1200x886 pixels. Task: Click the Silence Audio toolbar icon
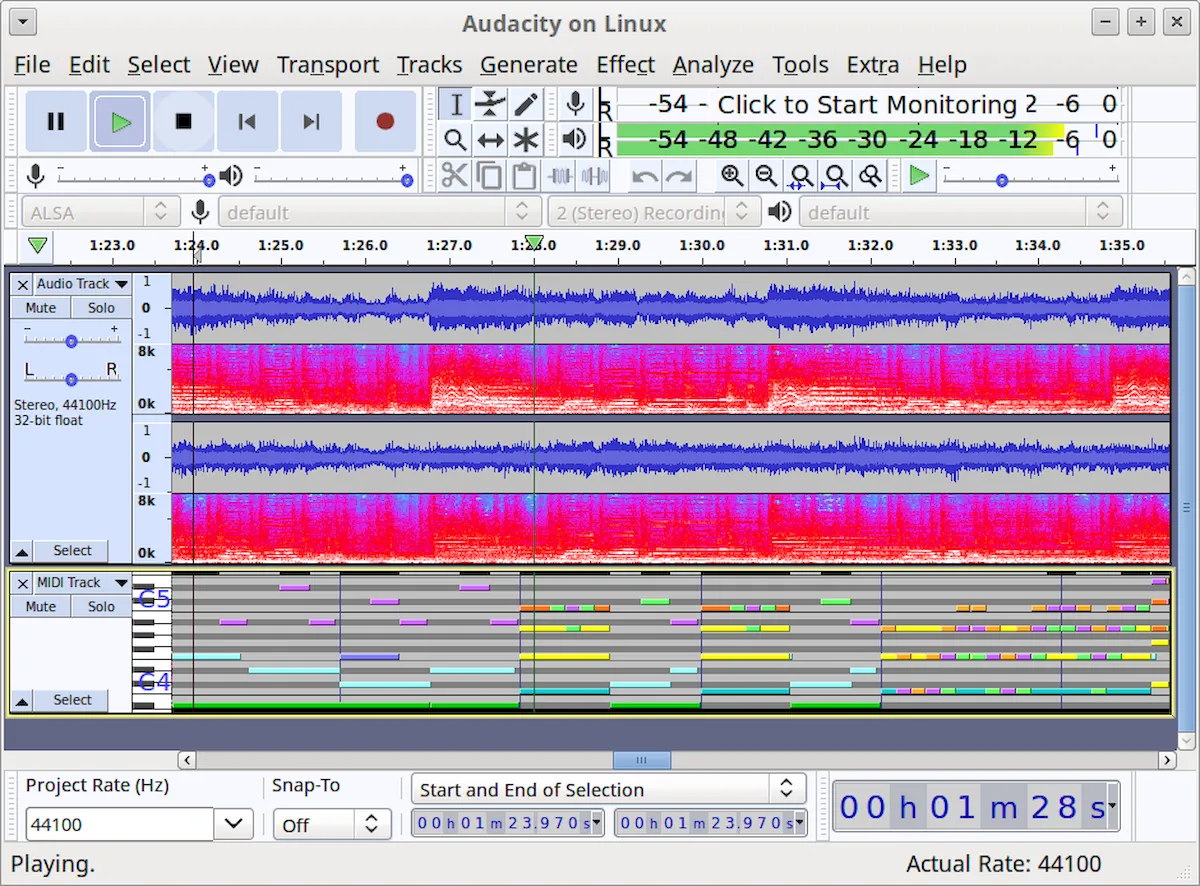tap(595, 176)
